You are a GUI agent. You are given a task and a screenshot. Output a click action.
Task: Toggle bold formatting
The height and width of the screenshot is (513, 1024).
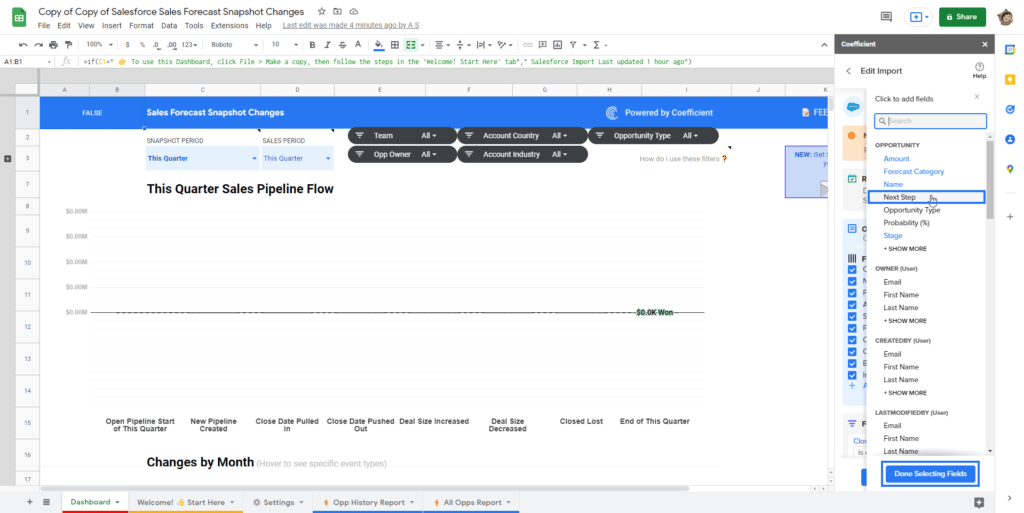[312, 44]
